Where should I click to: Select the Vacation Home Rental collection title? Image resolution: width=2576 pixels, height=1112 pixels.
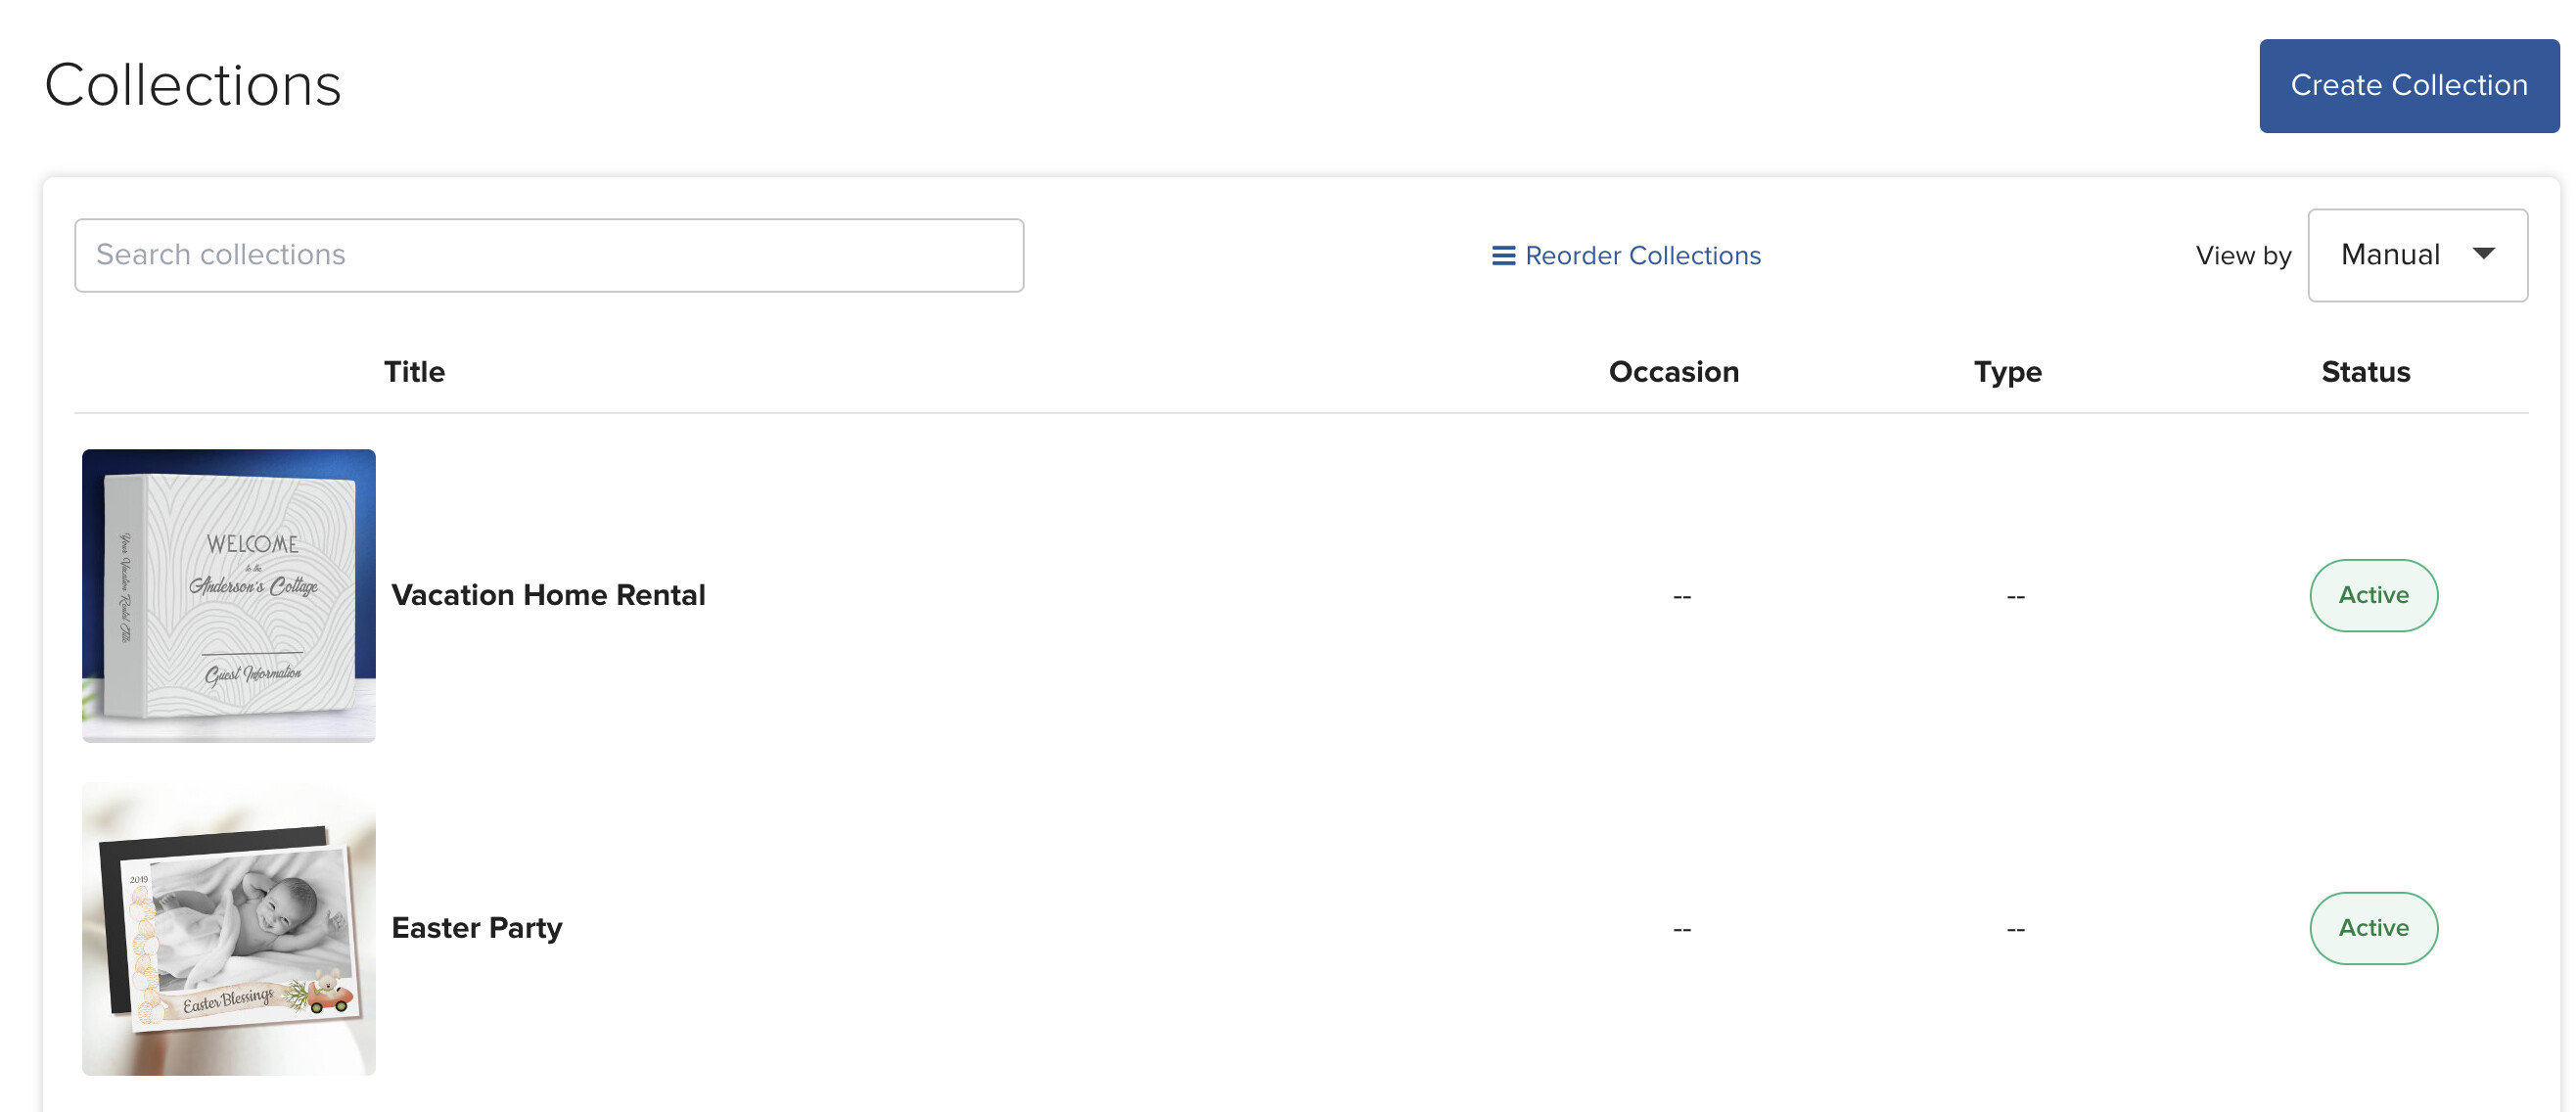click(548, 595)
